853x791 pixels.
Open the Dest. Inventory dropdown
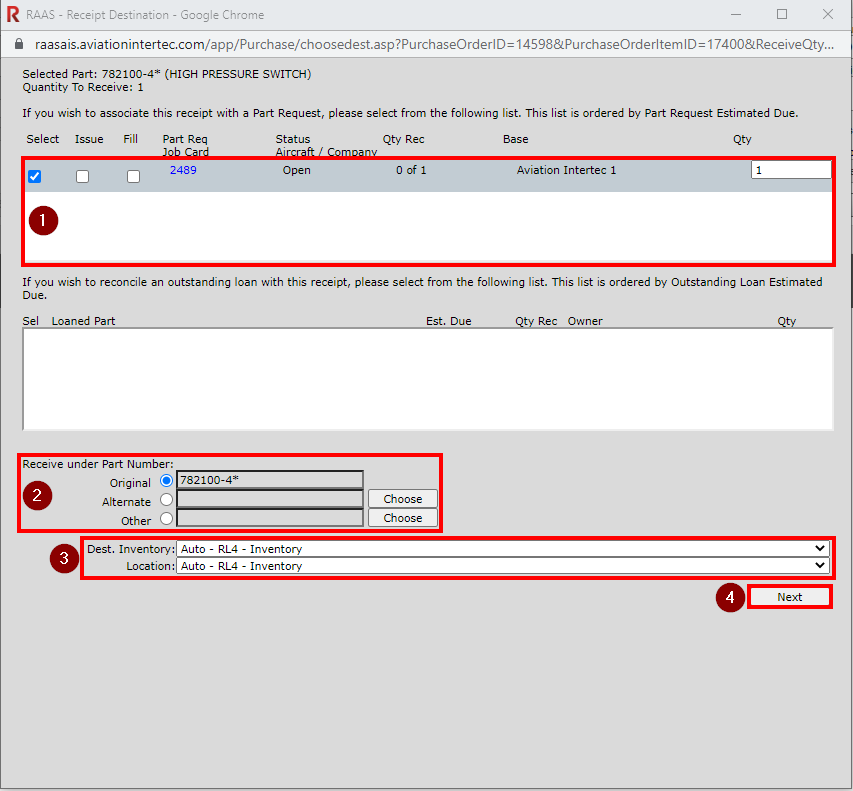click(x=502, y=548)
